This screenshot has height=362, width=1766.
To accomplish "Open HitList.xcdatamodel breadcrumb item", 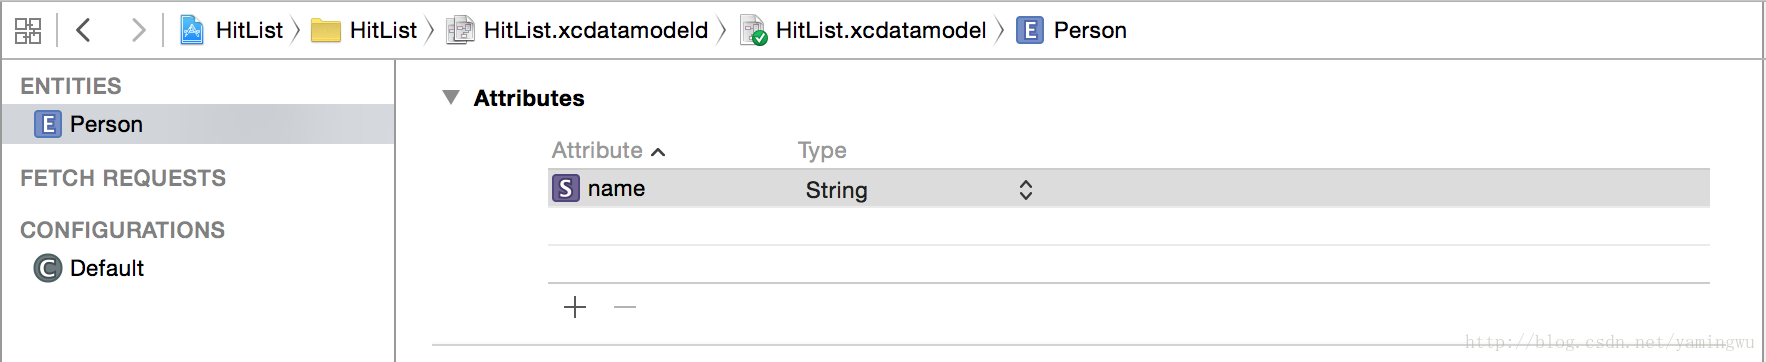I will click(881, 31).
